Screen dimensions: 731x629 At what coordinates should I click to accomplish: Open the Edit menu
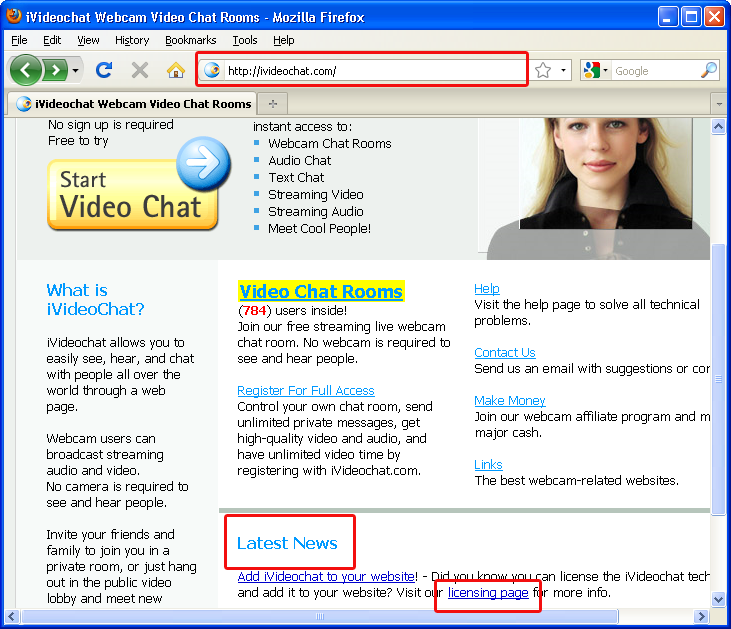(x=52, y=40)
